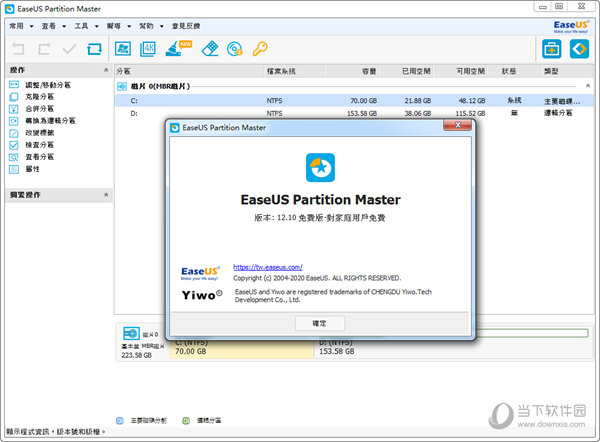Click the EaseUS logo in top-right corner
The height and width of the screenshot is (442, 600).
click(x=571, y=26)
